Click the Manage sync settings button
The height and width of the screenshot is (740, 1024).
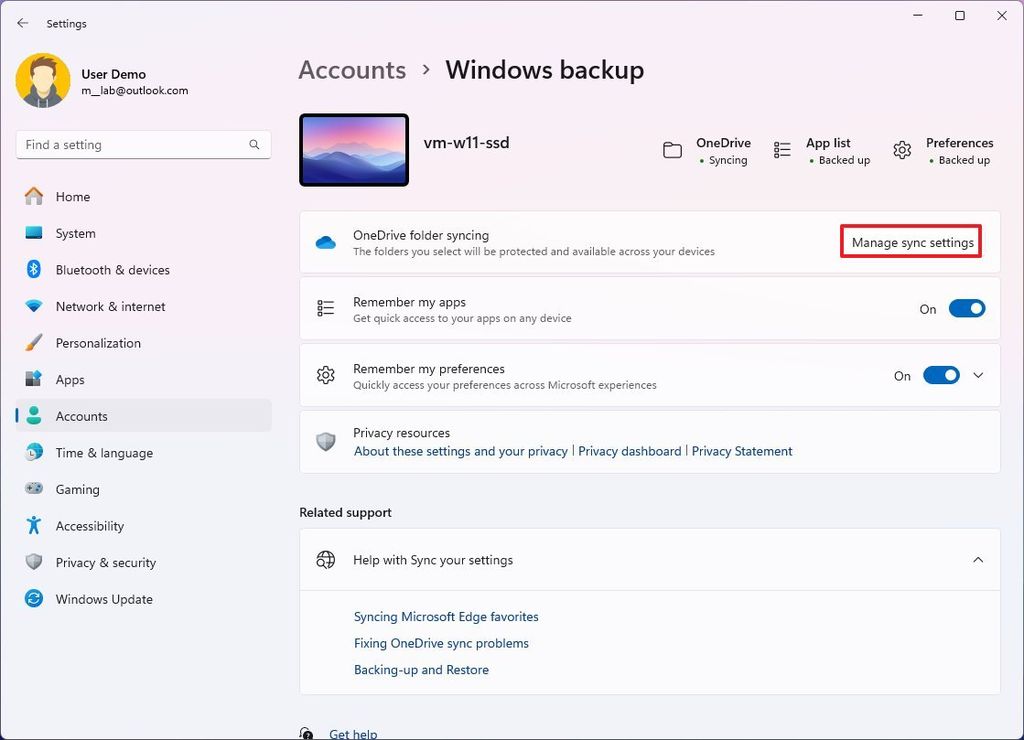point(910,241)
